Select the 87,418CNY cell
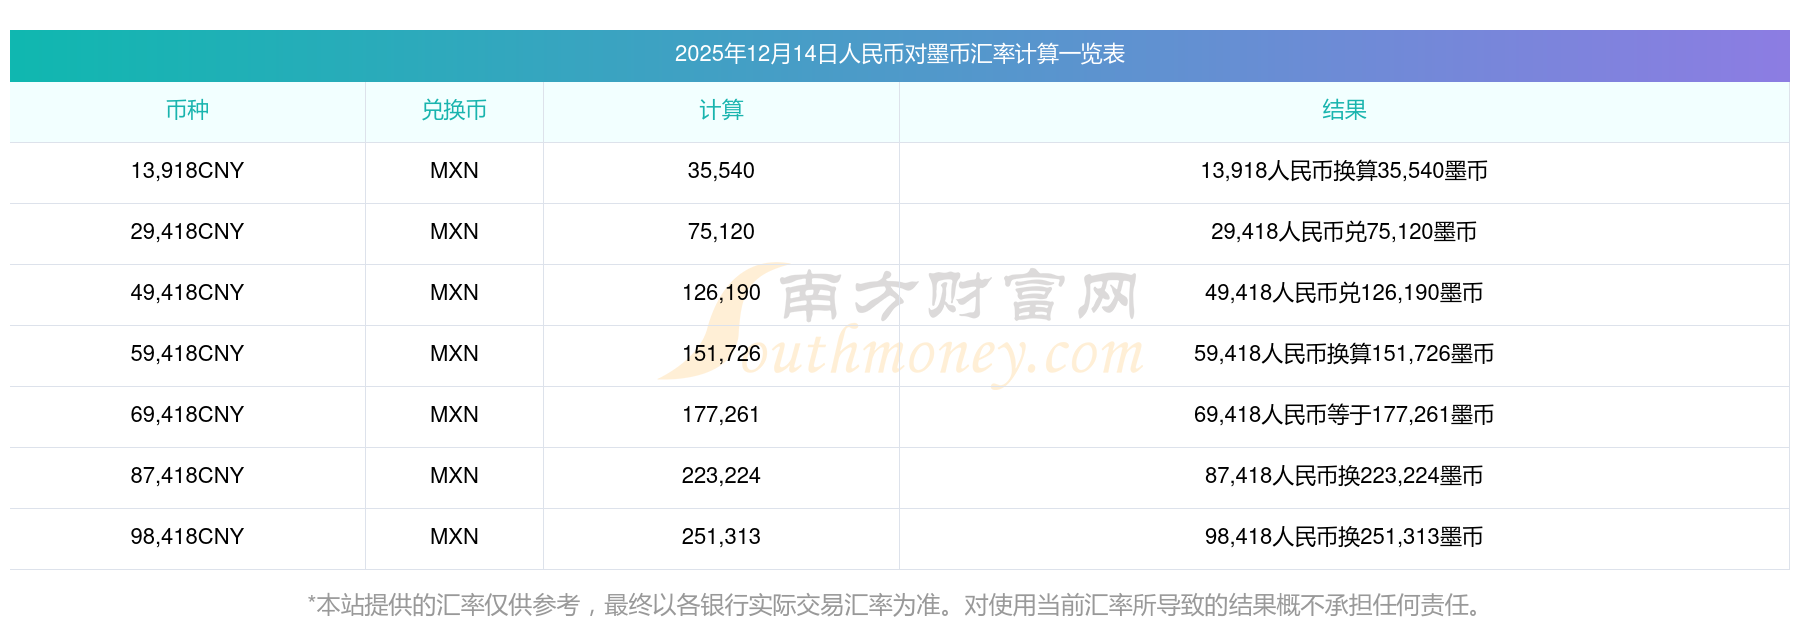This screenshot has height=636, width=1800. (x=187, y=476)
